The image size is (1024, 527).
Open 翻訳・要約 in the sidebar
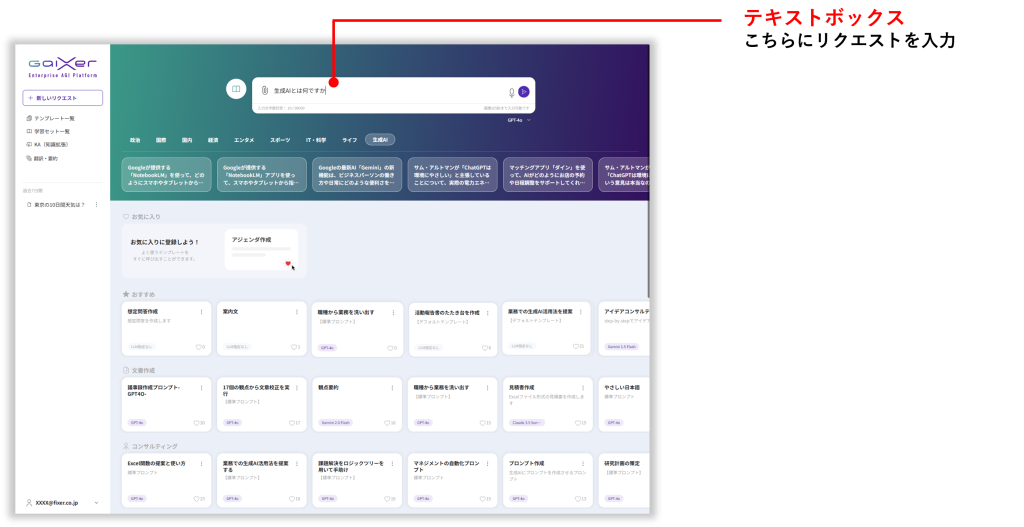click(x=44, y=157)
